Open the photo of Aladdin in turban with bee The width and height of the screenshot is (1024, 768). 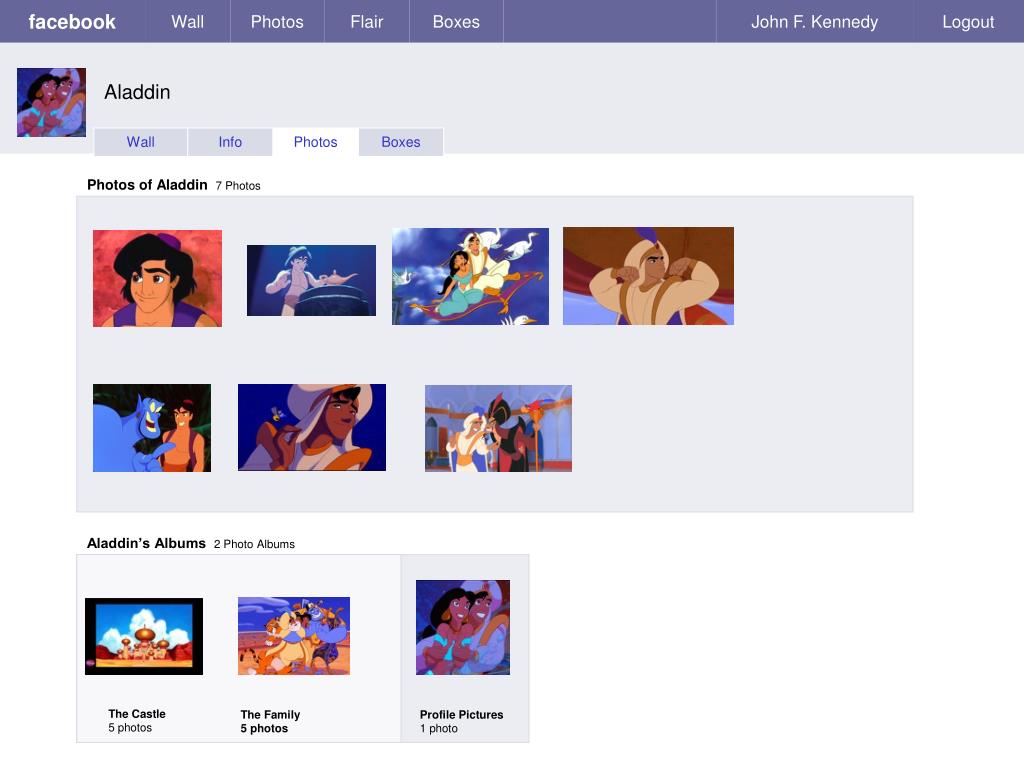point(312,427)
